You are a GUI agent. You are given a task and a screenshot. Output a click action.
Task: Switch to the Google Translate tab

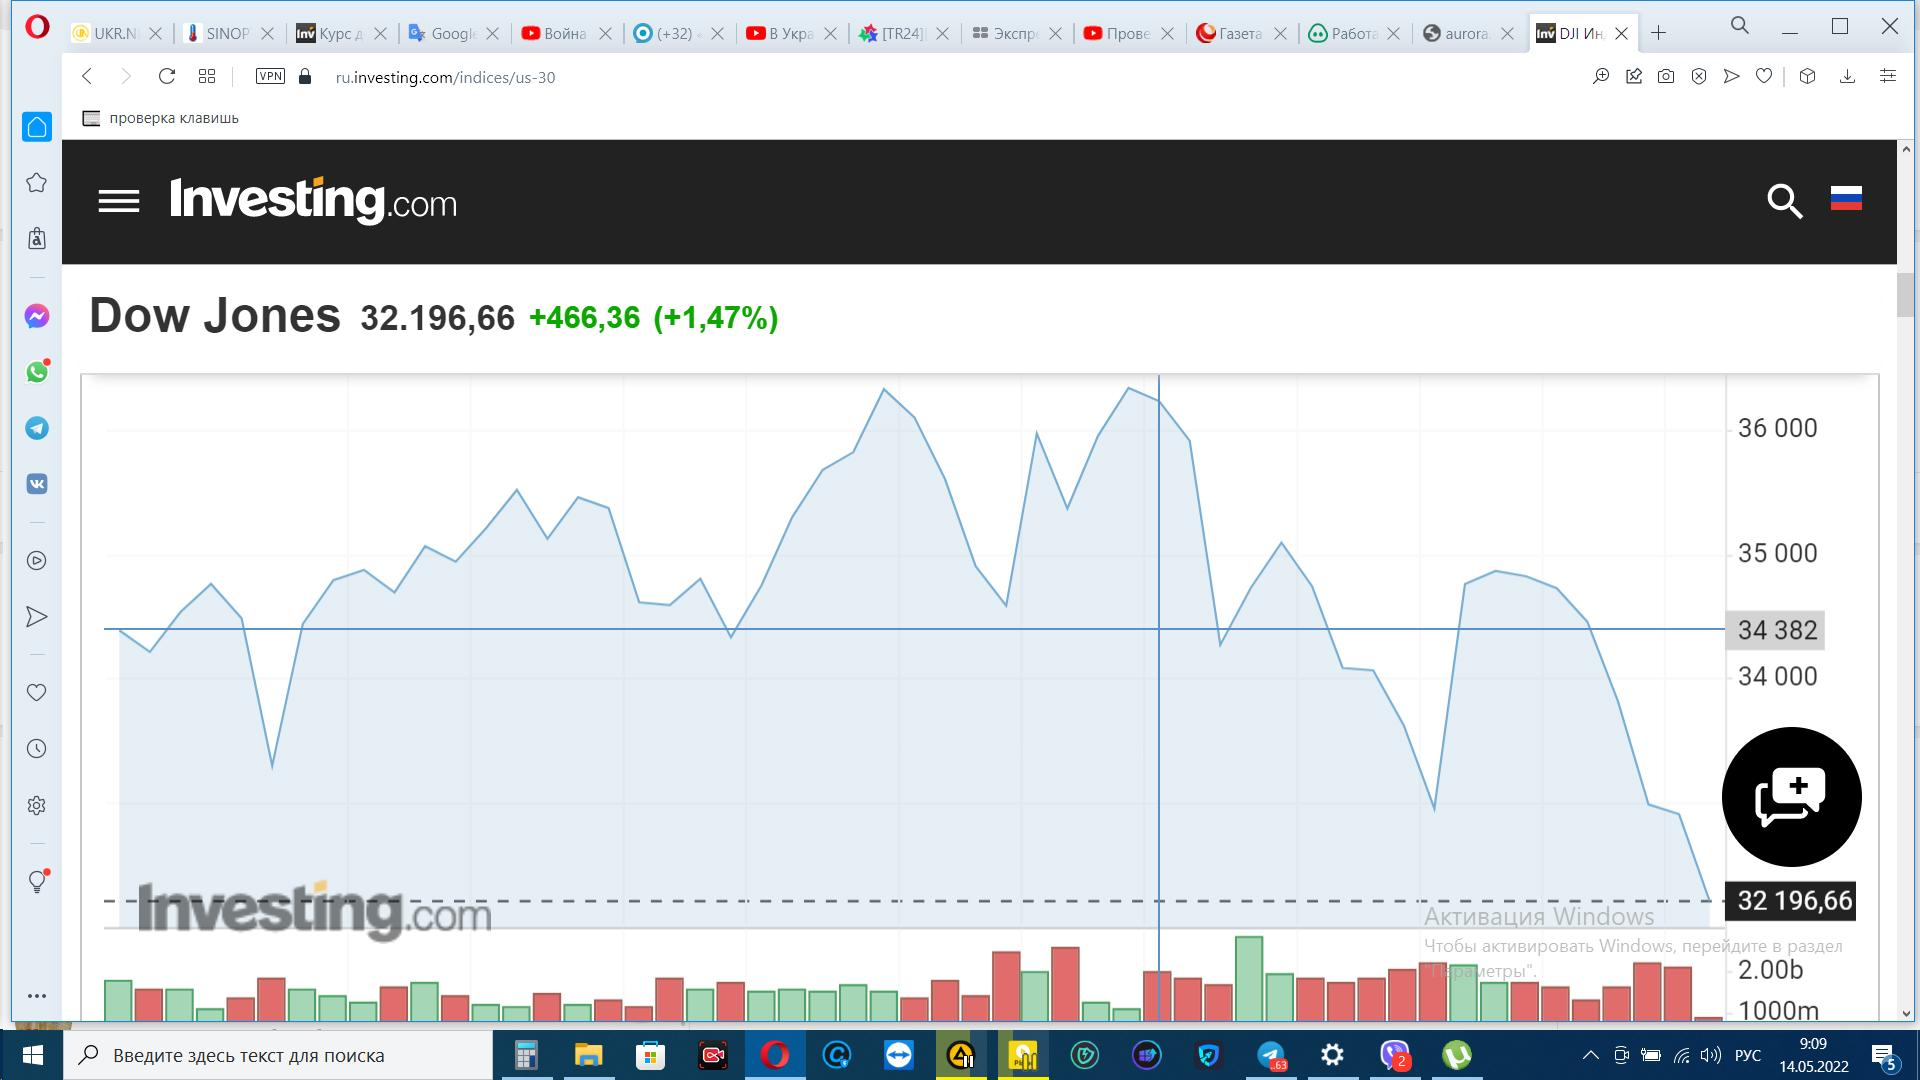[x=454, y=34]
